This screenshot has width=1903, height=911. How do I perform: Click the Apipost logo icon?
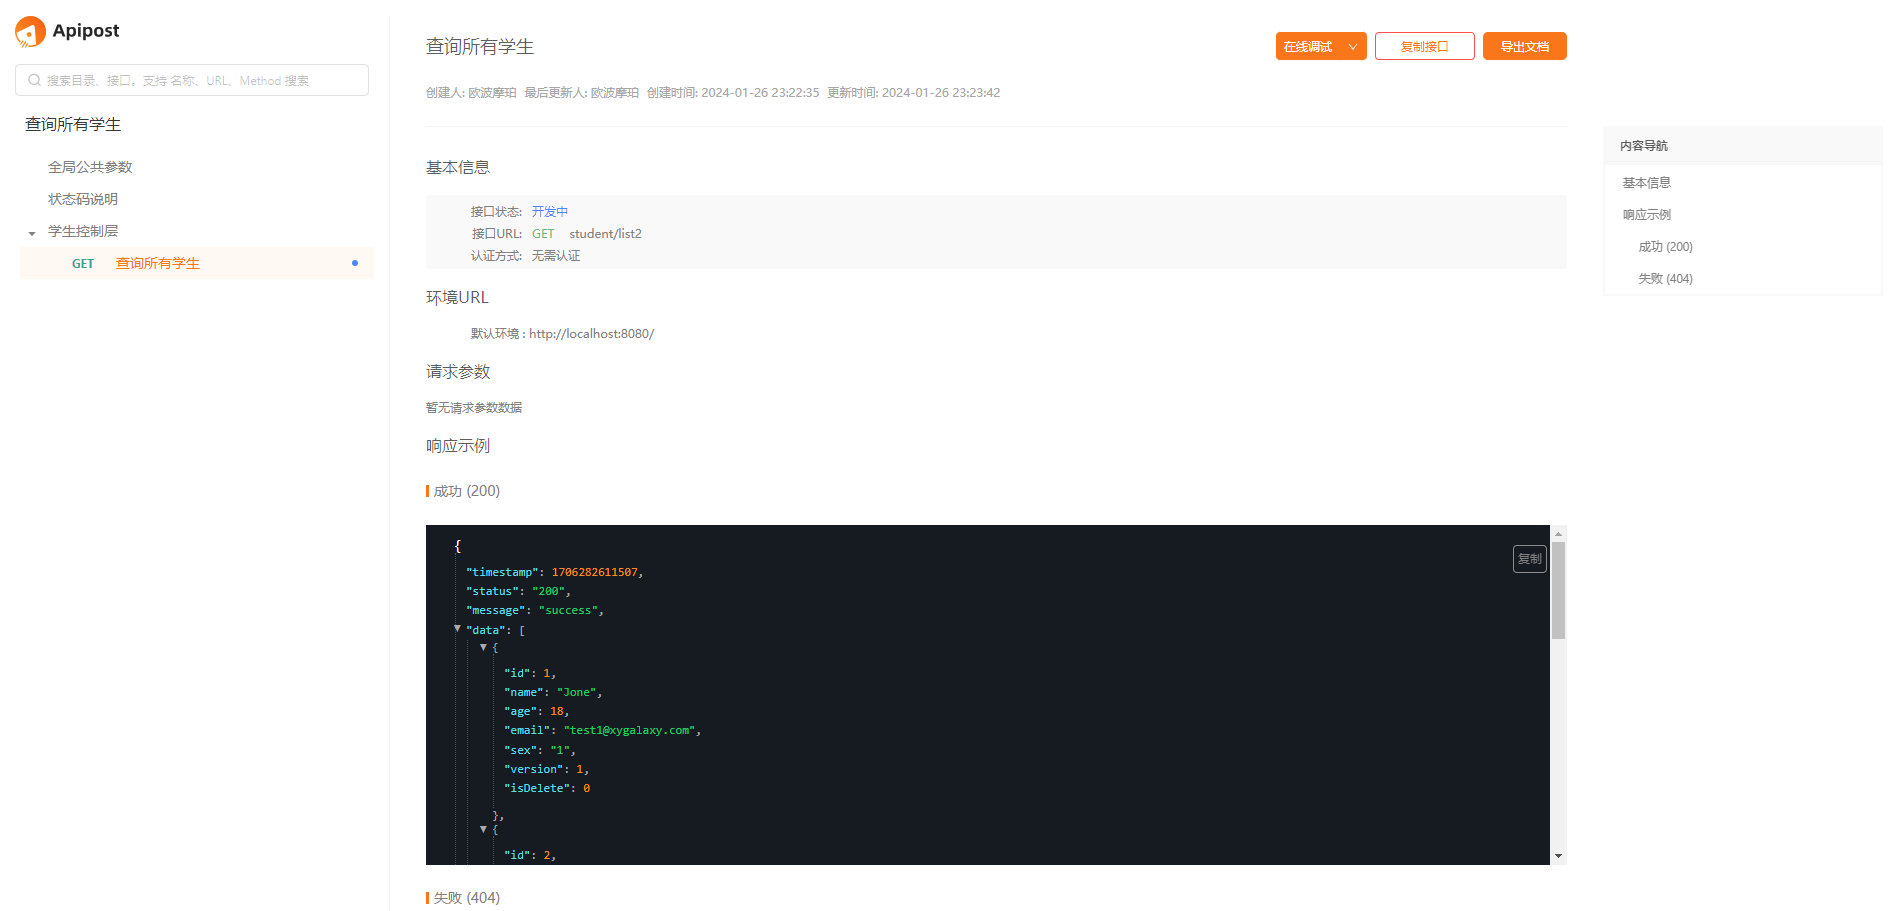30,32
